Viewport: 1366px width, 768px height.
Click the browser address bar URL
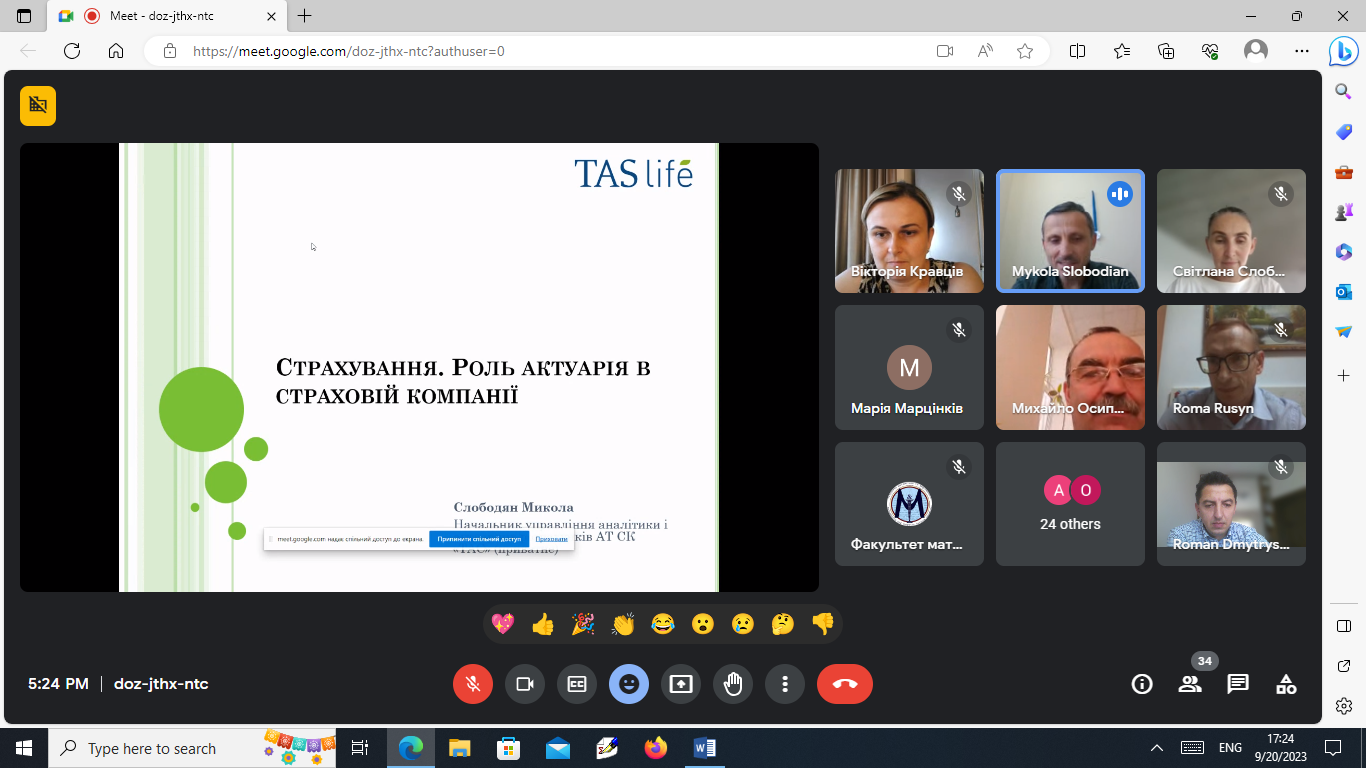point(349,51)
